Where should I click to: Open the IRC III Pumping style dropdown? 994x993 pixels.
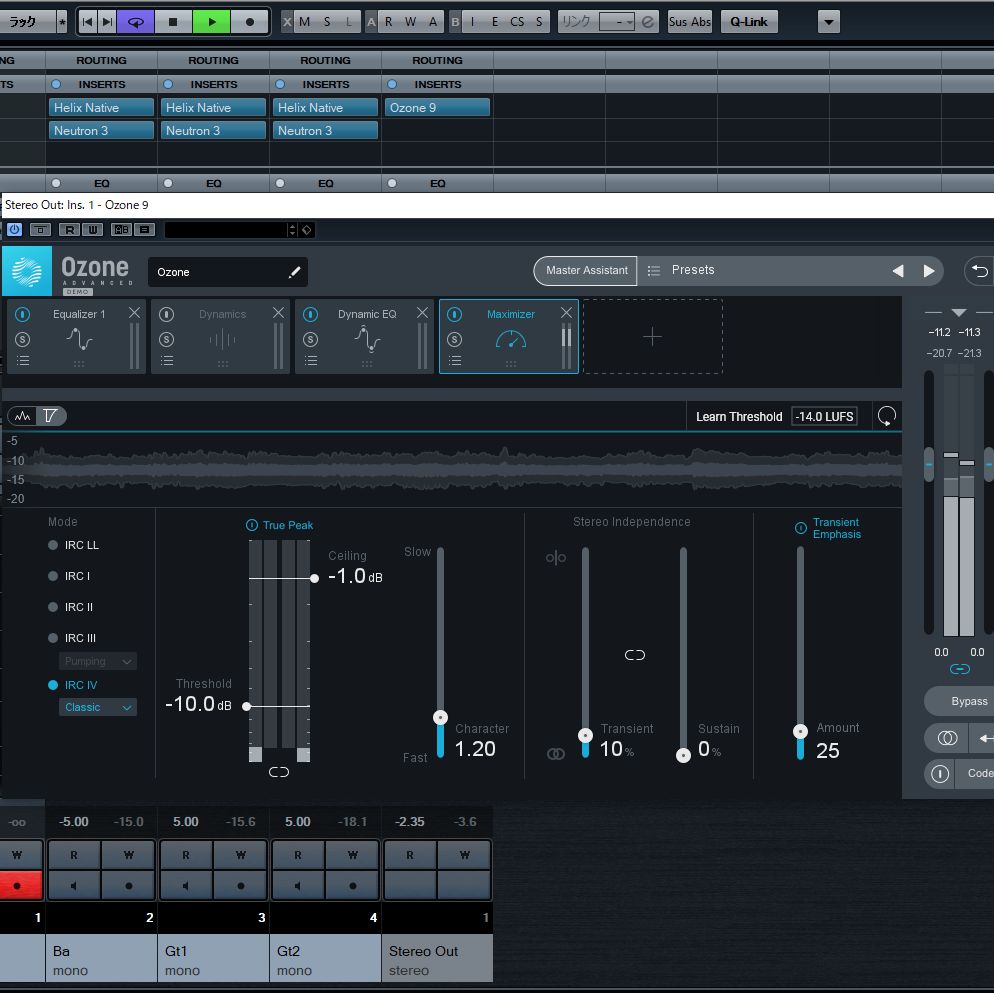tap(98, 661)
